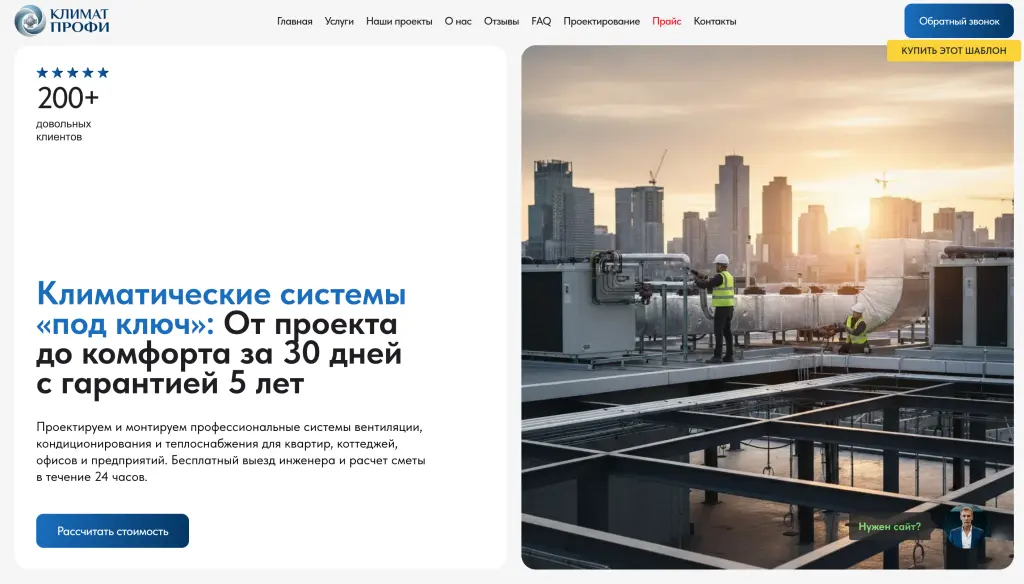Viewport: 1024px width, 584px height.
Task: Jump to the FAQ section
Action: pos(541,21)
